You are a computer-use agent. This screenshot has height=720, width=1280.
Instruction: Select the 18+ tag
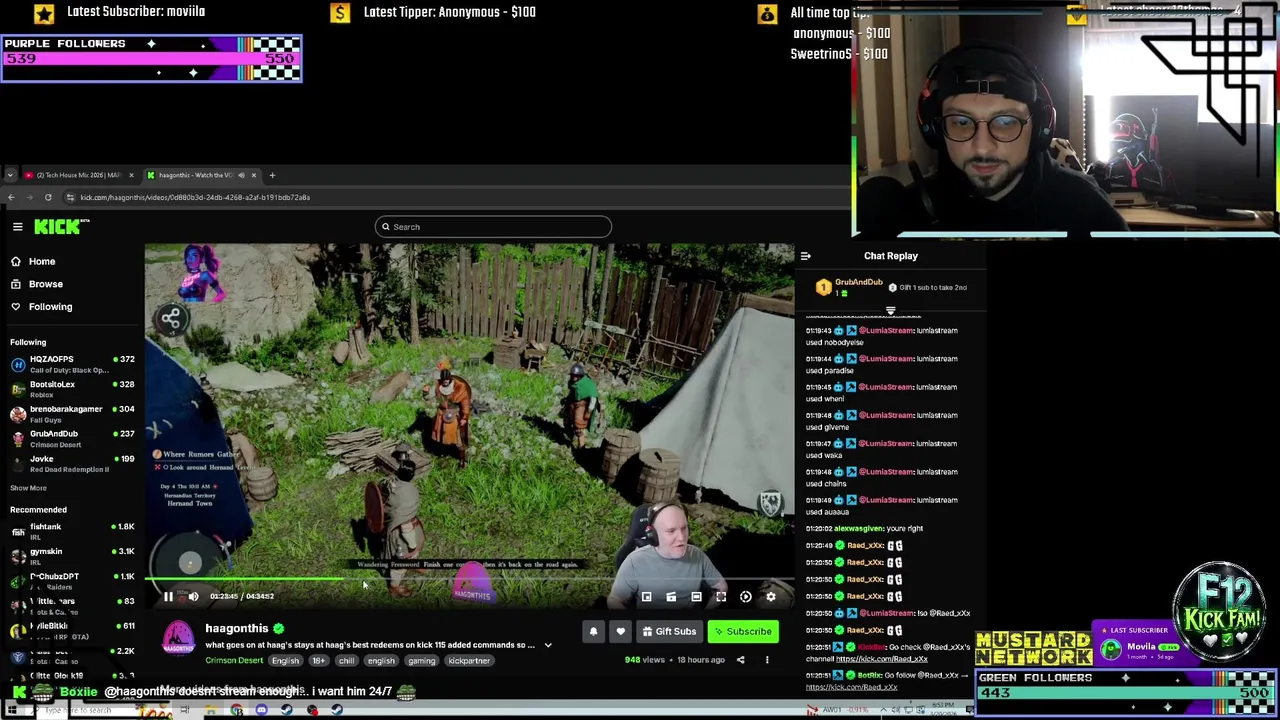point(318,661)
